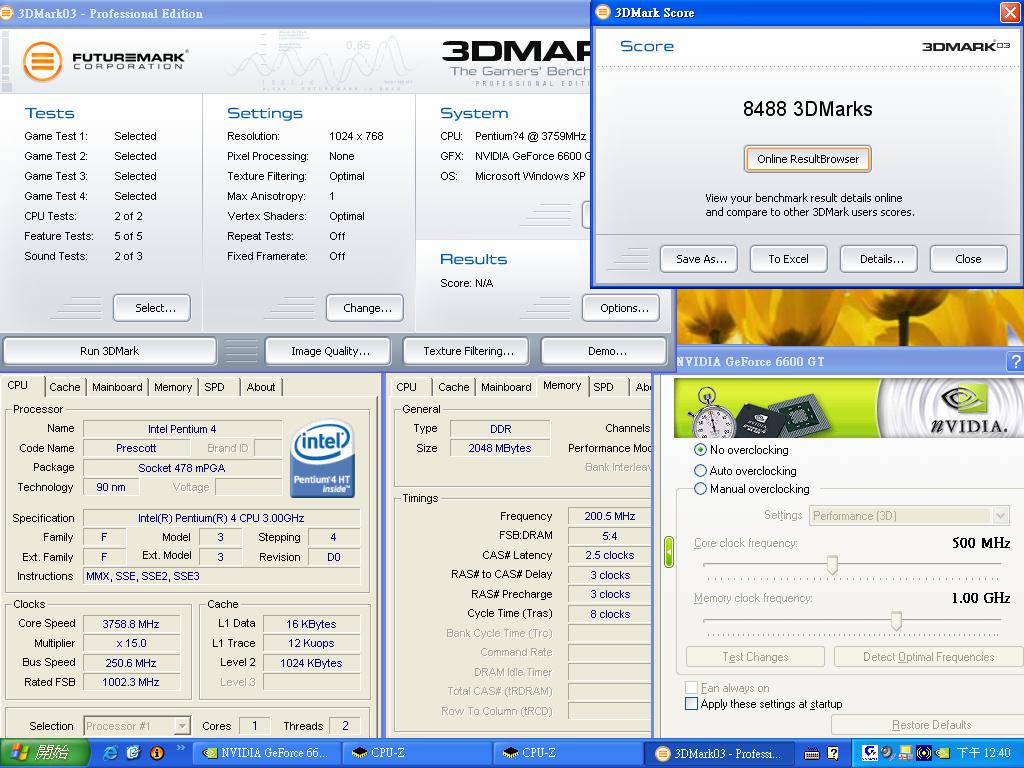Click Save As... in score window
This screenshot has width=1024, height=768.
tap(700, 259)
